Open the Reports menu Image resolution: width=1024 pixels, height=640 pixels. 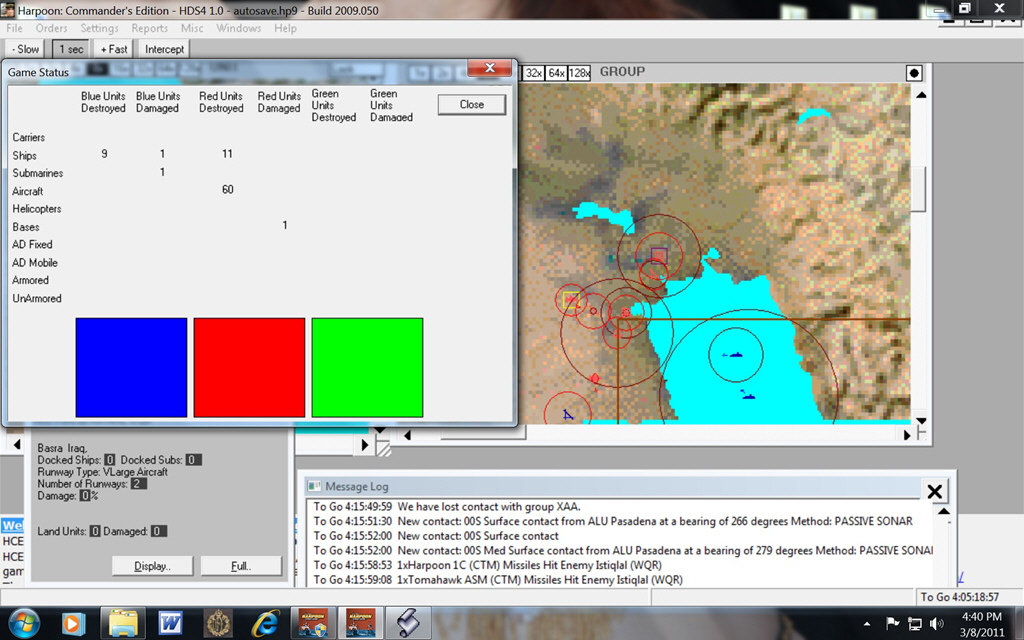150,28
